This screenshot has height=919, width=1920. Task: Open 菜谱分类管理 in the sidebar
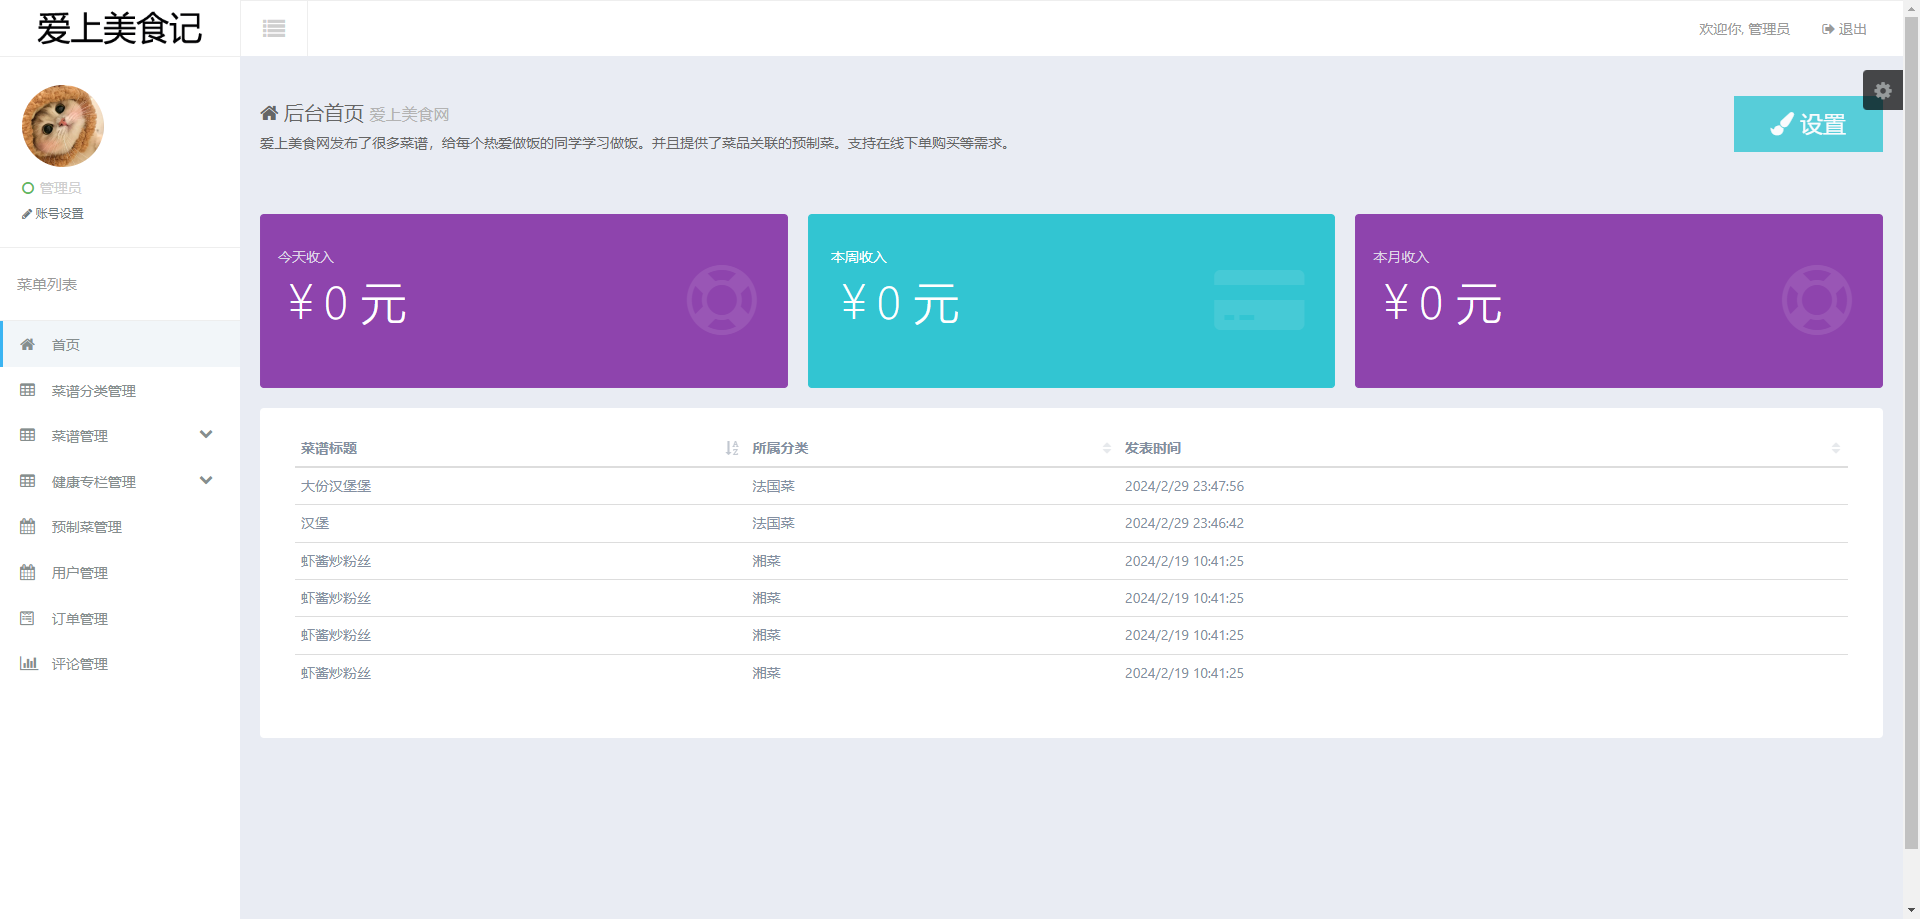[x=120, y=390]
